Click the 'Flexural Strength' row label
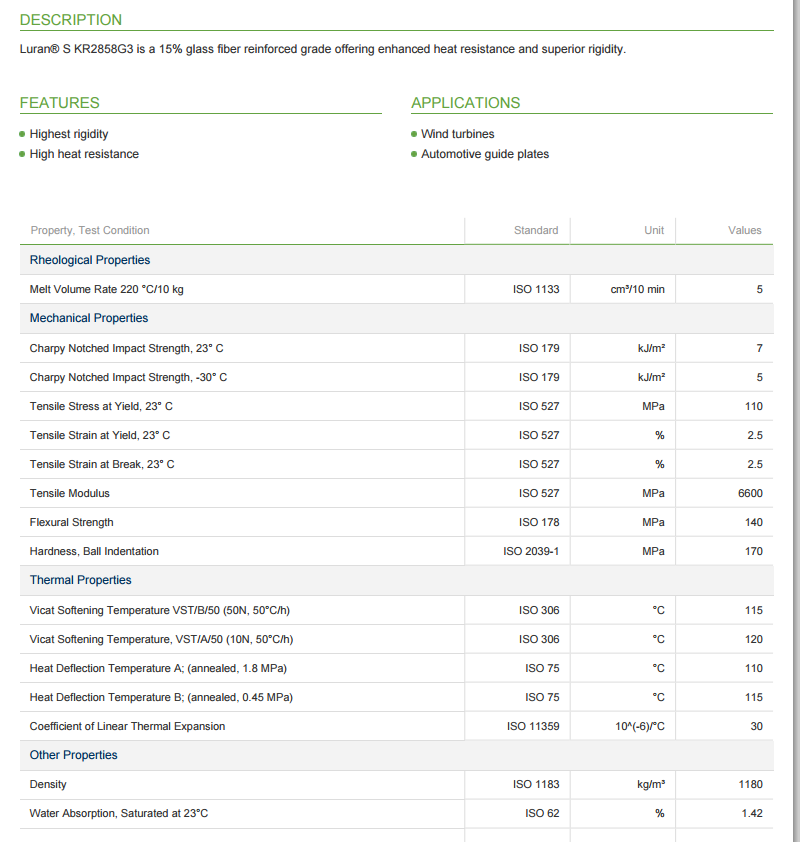The image size is (800, 842). tap(71, 522)
